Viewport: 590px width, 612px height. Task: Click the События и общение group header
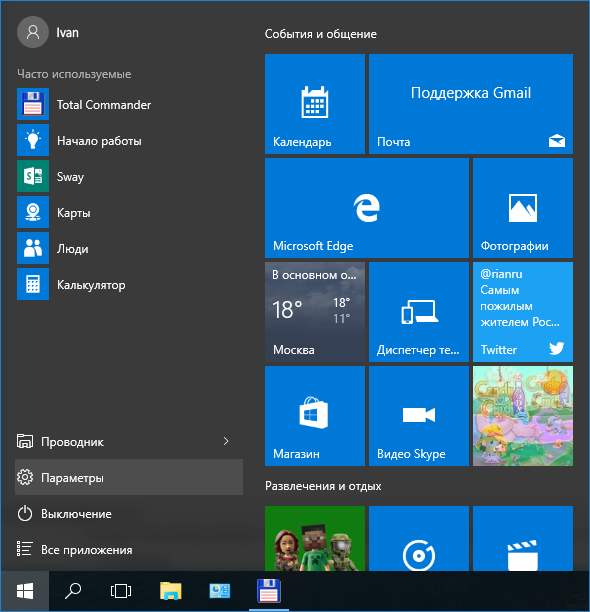(x=321, y=34)
